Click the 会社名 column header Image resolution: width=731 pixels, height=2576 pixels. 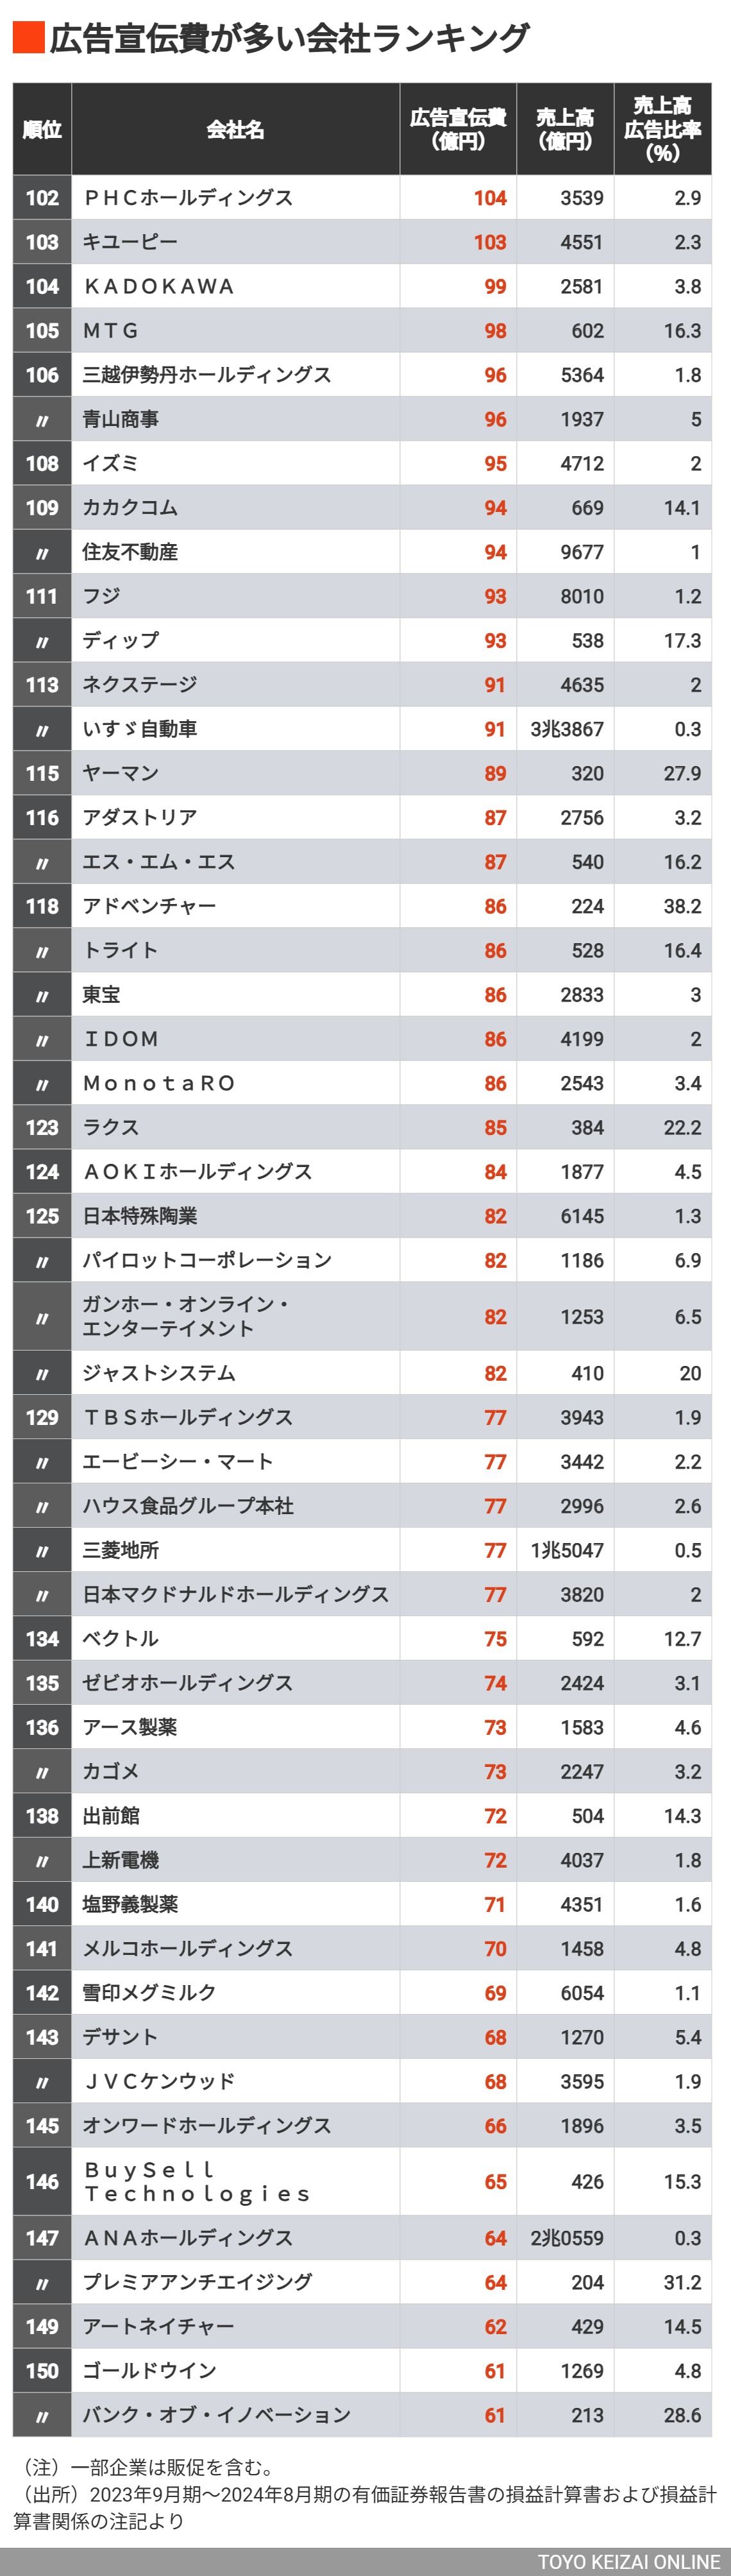pos(236,129)
